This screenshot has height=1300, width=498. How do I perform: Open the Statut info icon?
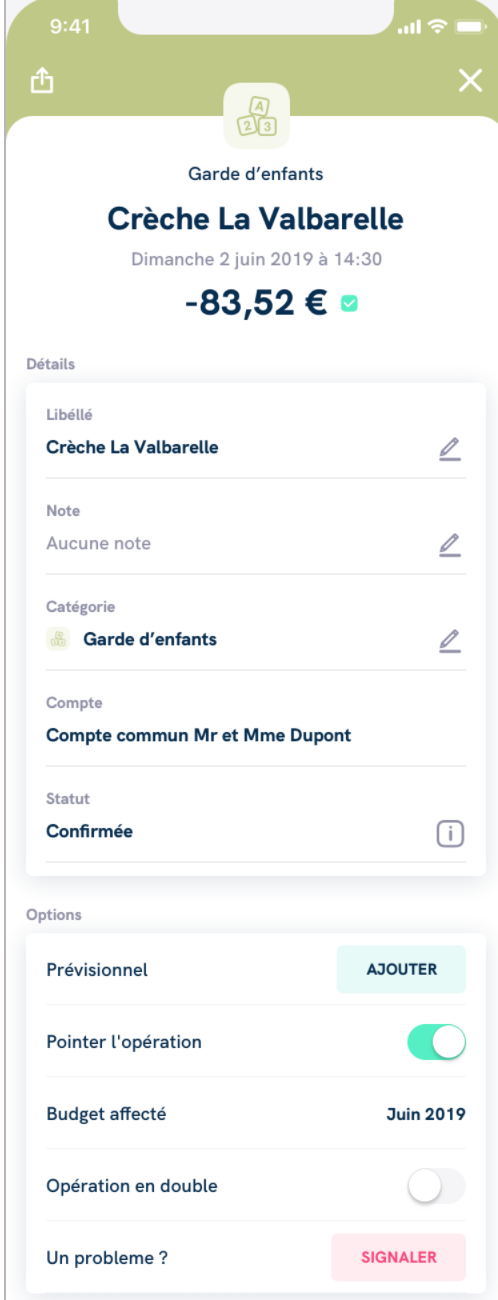(451, 832)
